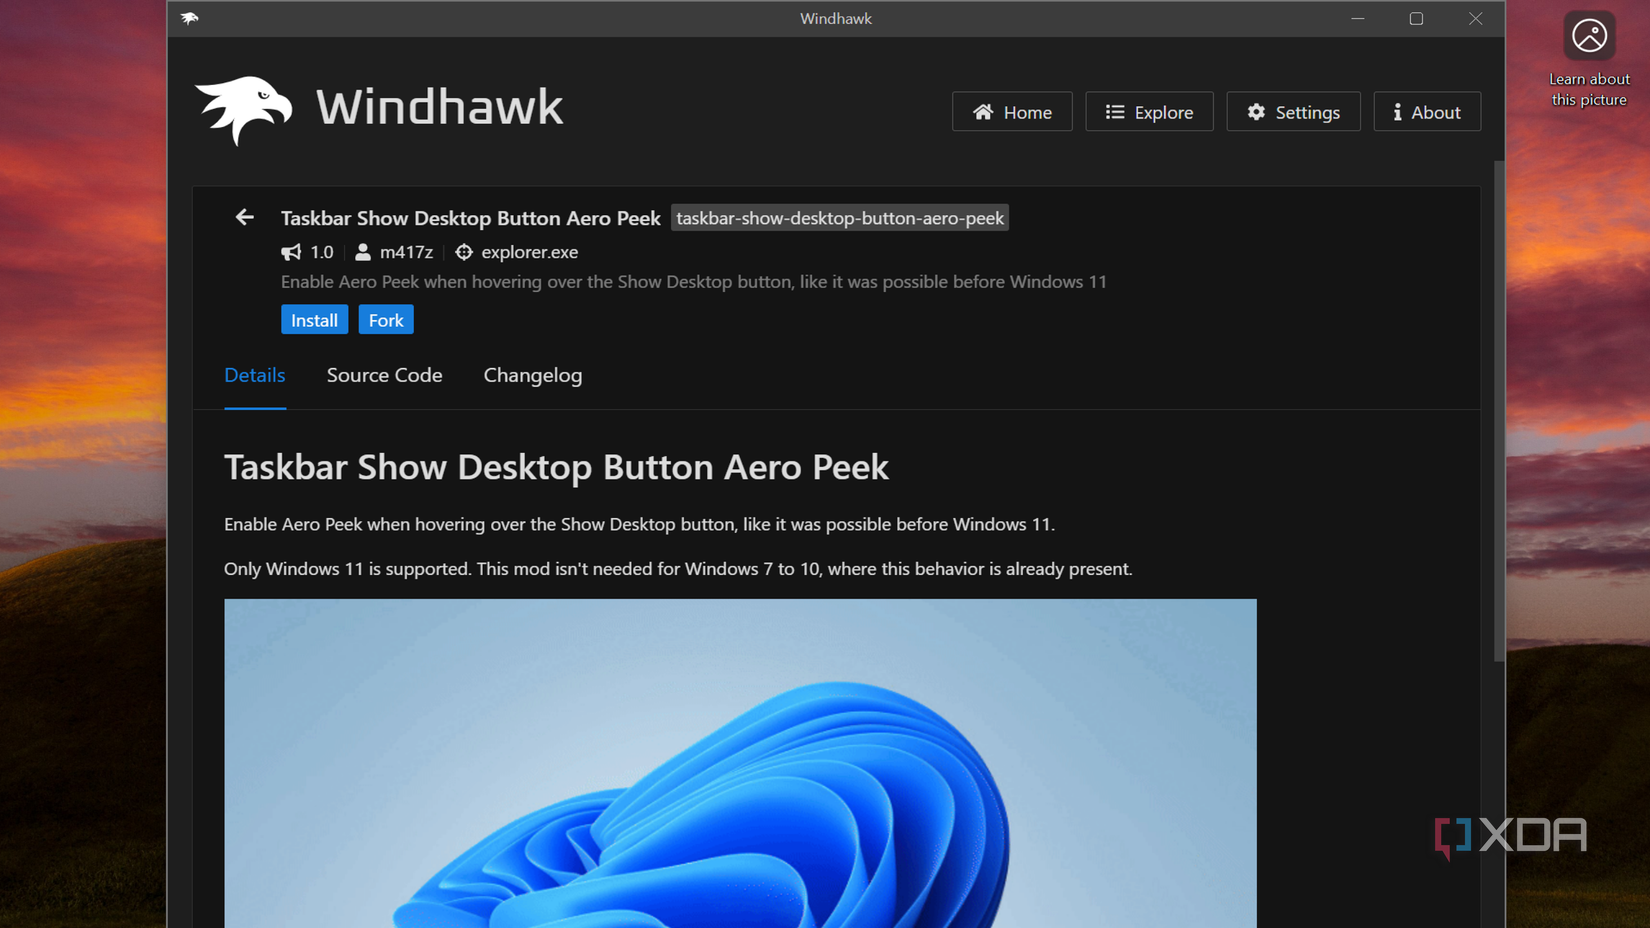Click the eagle icon in the title bar
Image resolution: width=1650 pixels, height=928 pixels.
[x=189, y=18]
